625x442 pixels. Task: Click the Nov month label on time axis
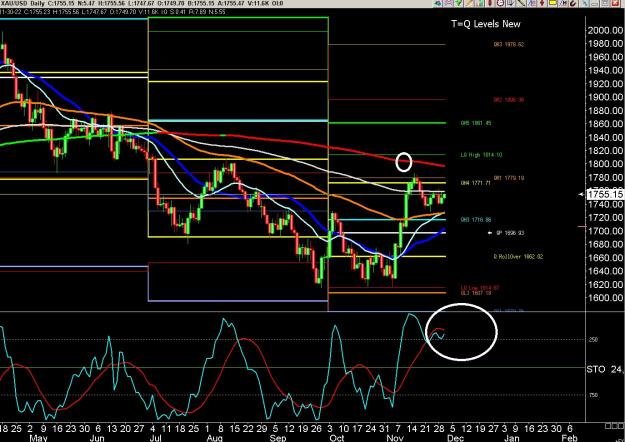(x=395, y=438)
